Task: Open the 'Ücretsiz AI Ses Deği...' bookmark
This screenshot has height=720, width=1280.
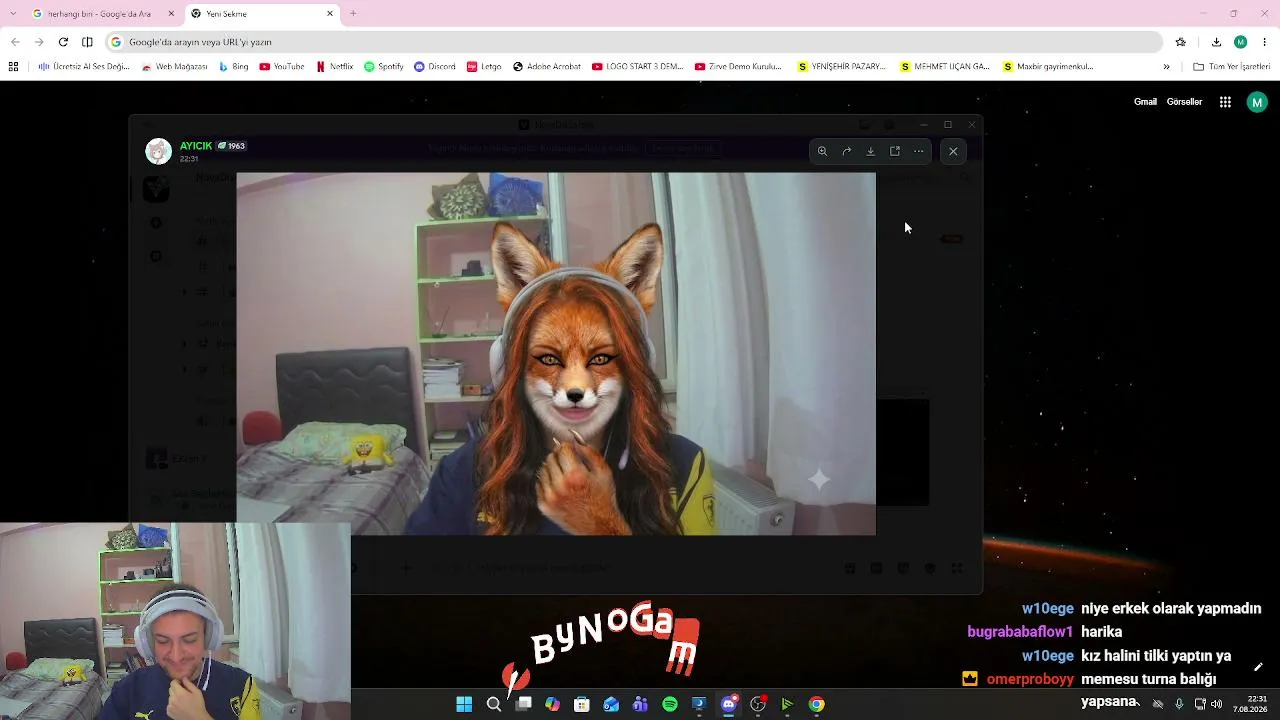Action: 84,67
